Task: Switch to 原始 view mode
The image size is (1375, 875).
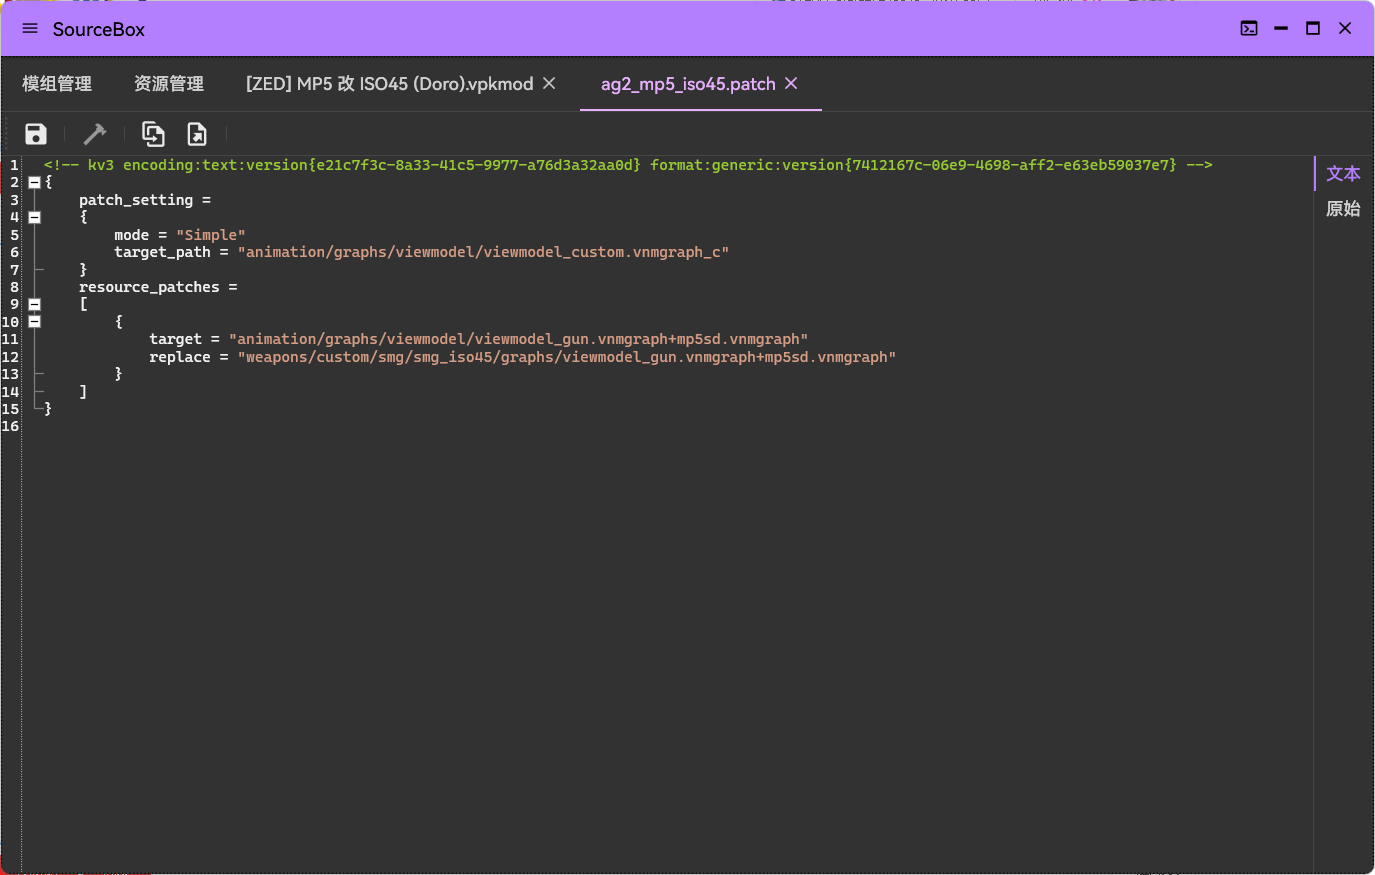Action: (1343, 209)
